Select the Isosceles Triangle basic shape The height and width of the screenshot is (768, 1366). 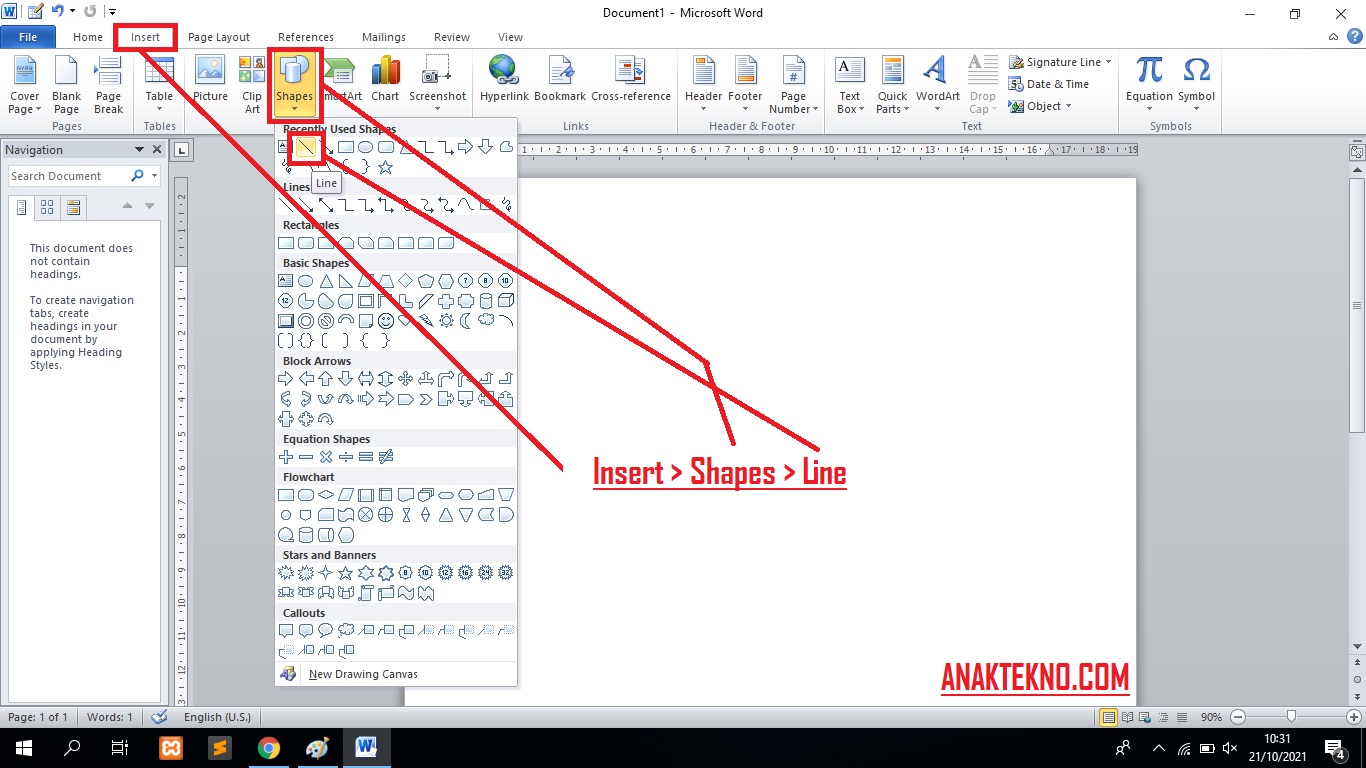tap(326, 281)
